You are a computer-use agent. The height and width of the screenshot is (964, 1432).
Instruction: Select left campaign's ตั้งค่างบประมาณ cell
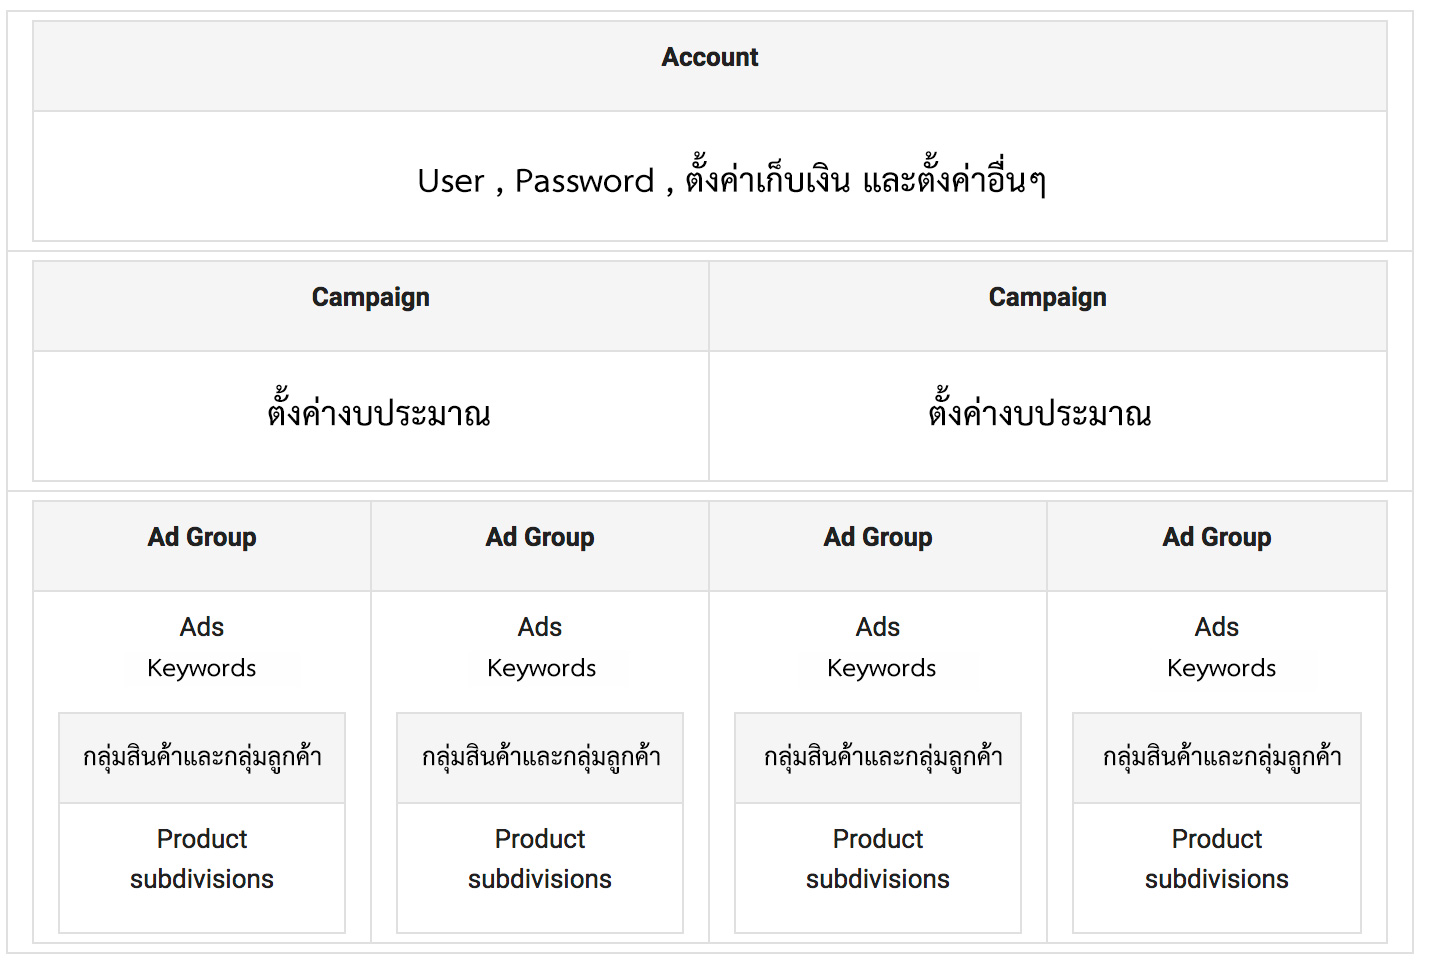click(x=371, y=416)
